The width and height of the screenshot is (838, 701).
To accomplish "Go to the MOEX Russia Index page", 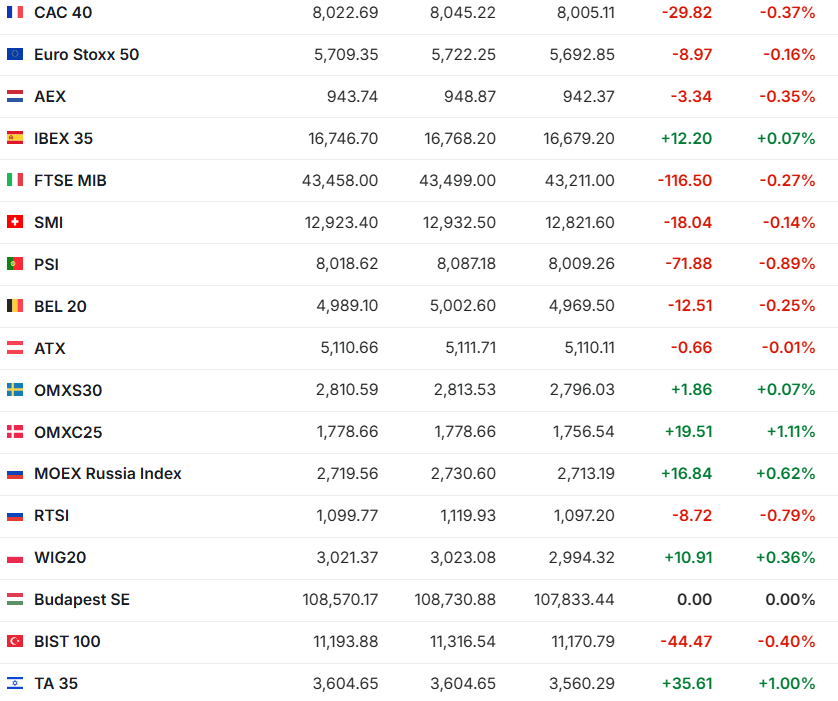I will 108,474.
